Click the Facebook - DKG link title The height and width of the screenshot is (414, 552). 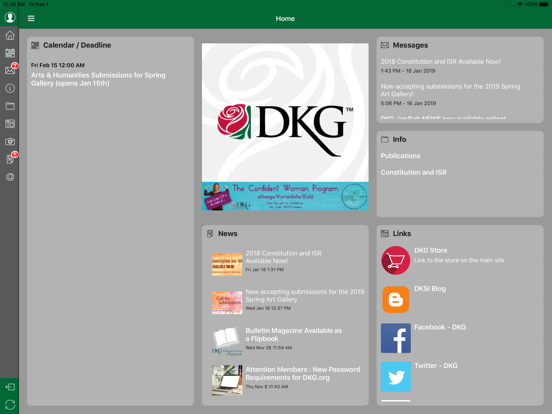[440, 327]
